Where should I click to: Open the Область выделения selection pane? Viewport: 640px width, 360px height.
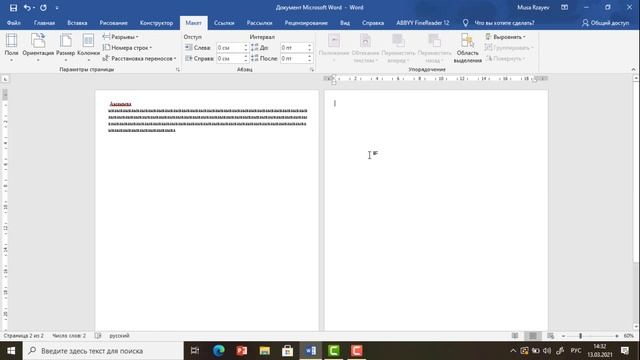click(x=467, y=48)
